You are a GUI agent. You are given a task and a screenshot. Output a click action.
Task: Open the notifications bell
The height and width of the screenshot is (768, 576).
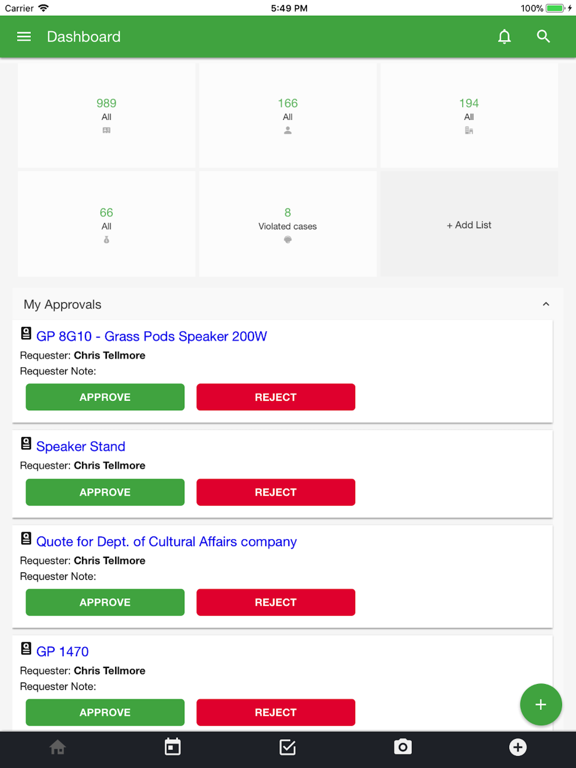pos(504,37)
